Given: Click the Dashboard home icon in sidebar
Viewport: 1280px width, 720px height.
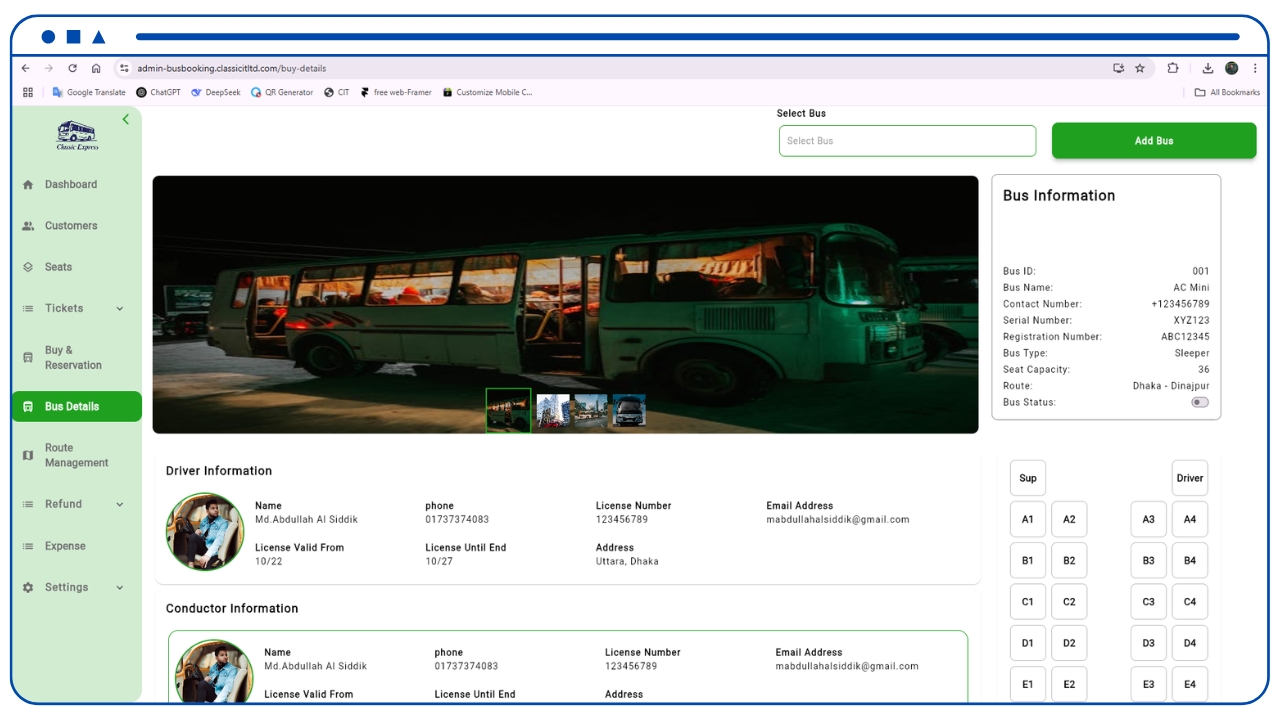Looking at the screenshot, I should click(28, 185).
